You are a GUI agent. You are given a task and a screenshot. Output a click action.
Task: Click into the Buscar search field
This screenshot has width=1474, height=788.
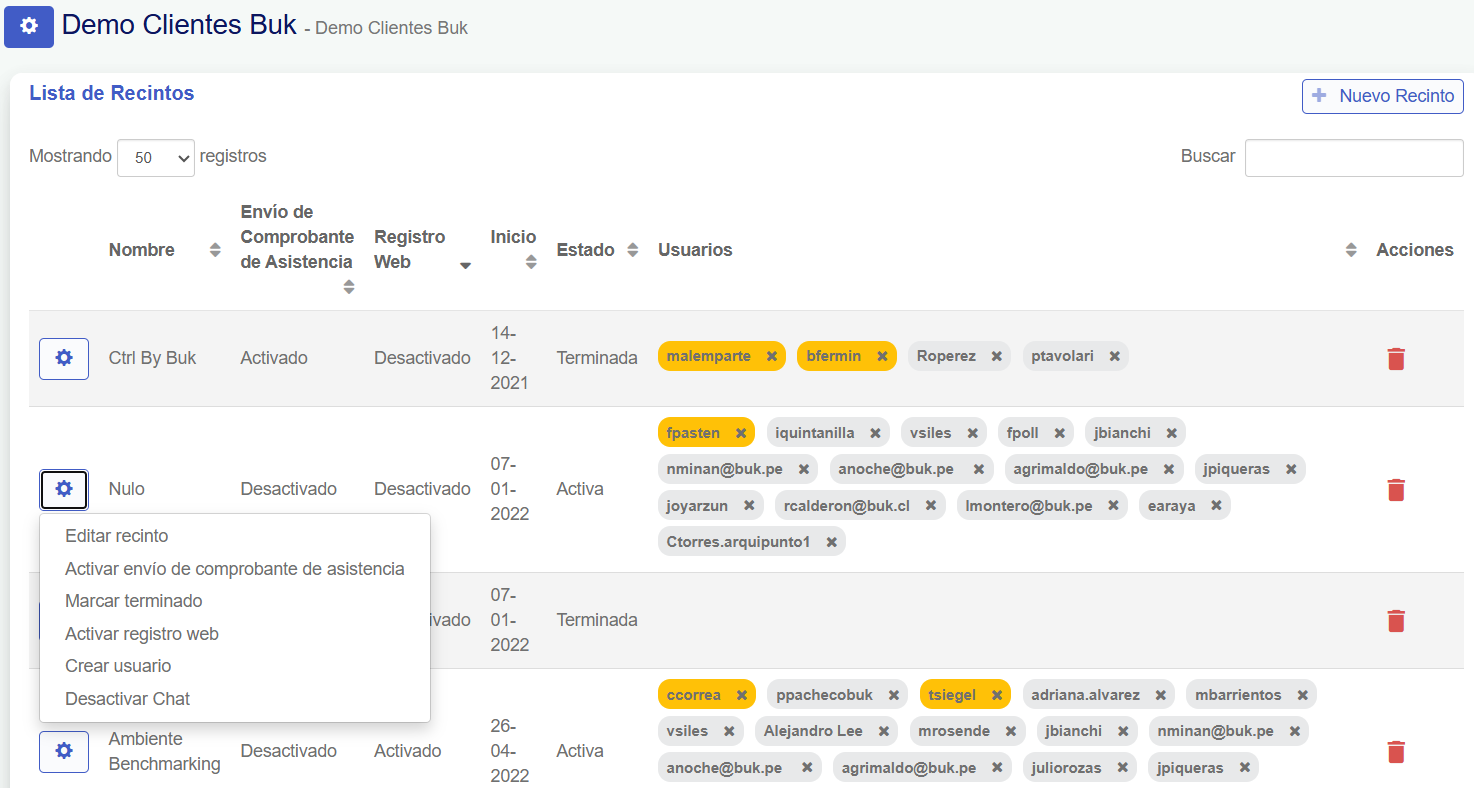[x=1353, y=157]
